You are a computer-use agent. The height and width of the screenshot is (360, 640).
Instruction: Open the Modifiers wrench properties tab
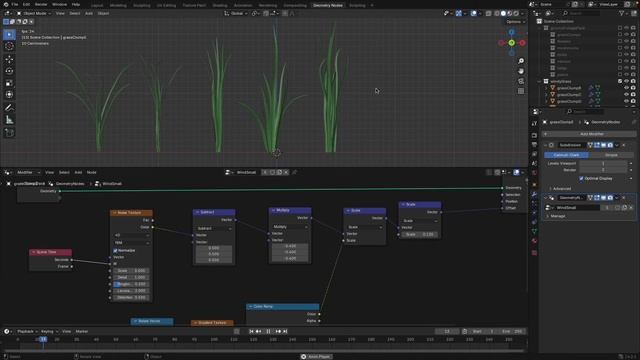point(534,194)
